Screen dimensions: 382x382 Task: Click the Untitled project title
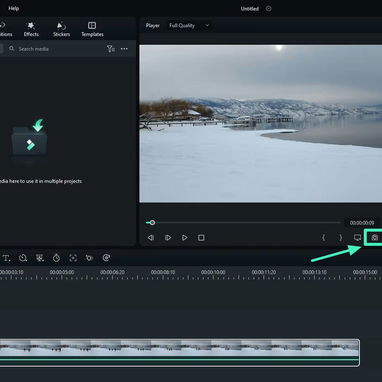pyautogui.click(x=250, y=9)
